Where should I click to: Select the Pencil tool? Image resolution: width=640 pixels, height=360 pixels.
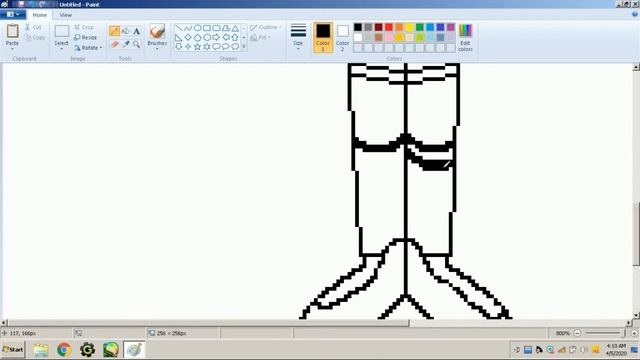point(114,31)
